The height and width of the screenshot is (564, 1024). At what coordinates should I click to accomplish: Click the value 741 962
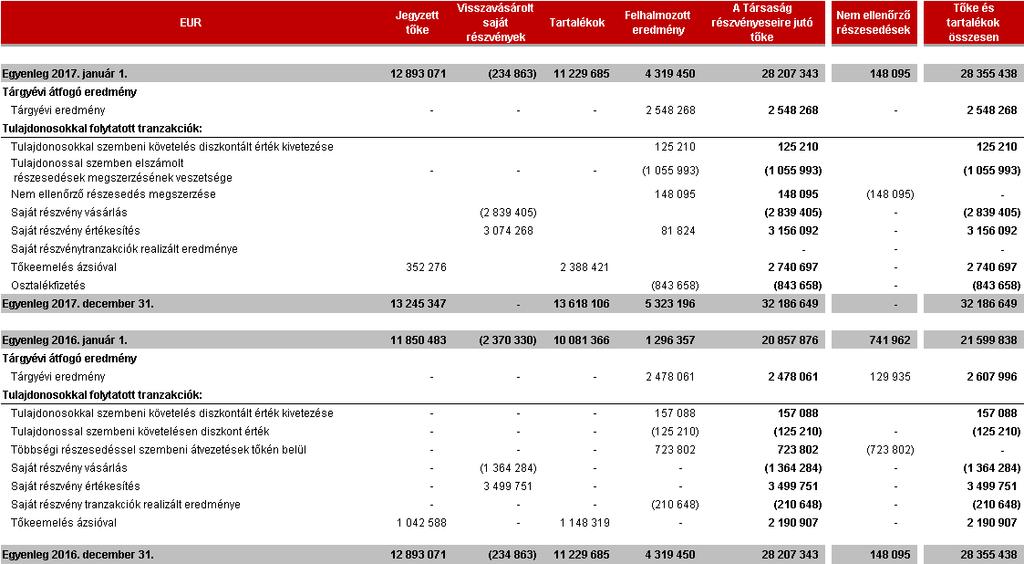[890, 340]
